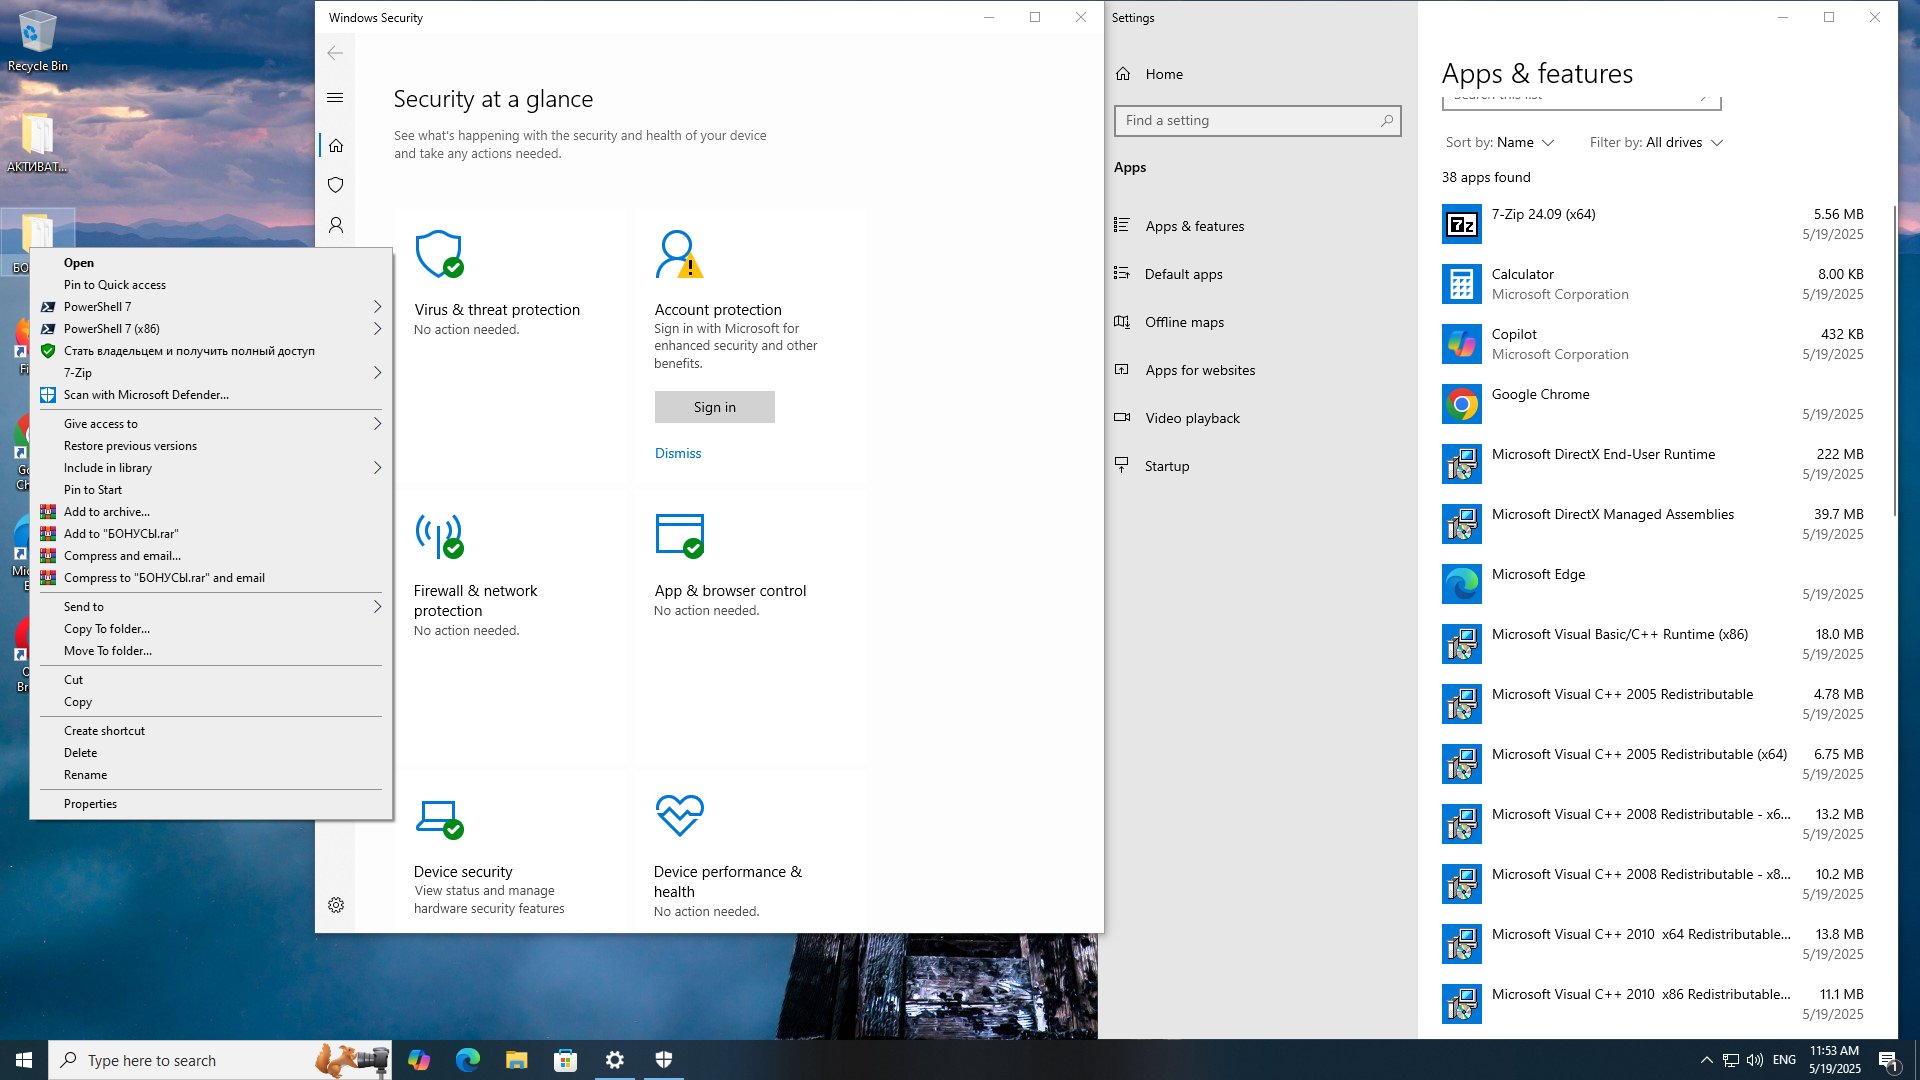The width and height of the screenshot is (1920, 1080).
Task: Click the Dismiss link under Account protection
Action: pyautogui.click(x=678, y=453)
